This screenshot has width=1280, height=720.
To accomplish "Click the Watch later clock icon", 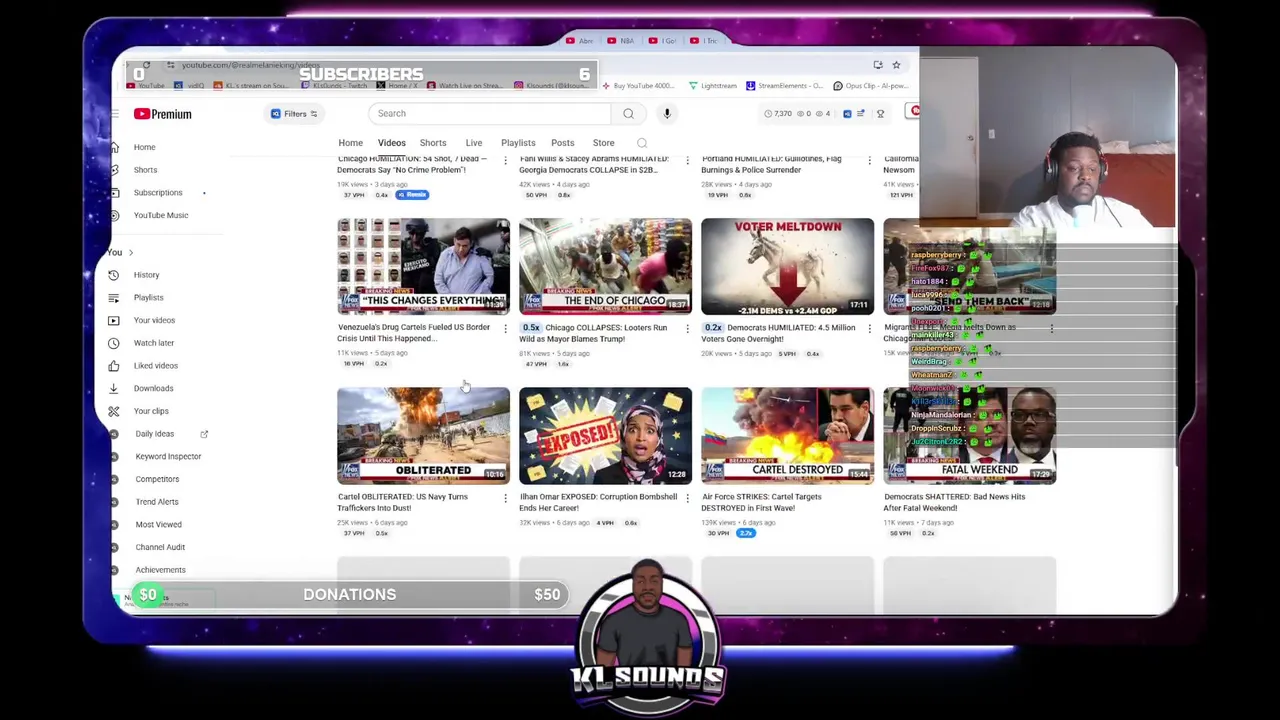I will point(114,343).
